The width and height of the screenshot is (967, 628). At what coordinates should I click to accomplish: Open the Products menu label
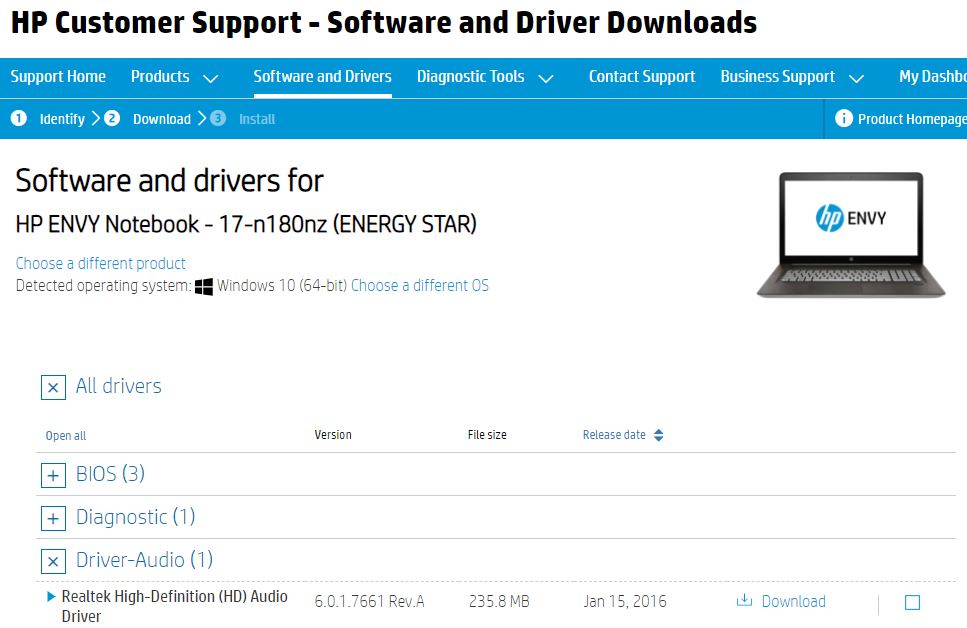pyautogui.click(x=160, y=76)
